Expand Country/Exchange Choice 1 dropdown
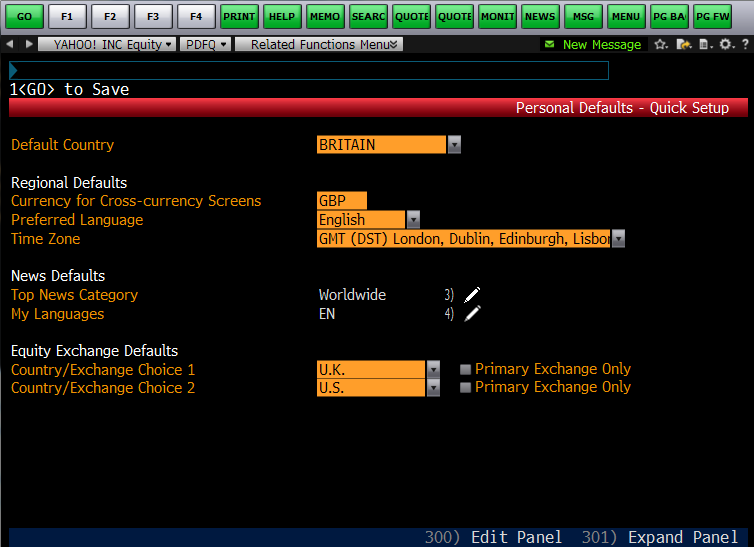The width and height of the screenshot is (754, 547). [x=433, y=369]
